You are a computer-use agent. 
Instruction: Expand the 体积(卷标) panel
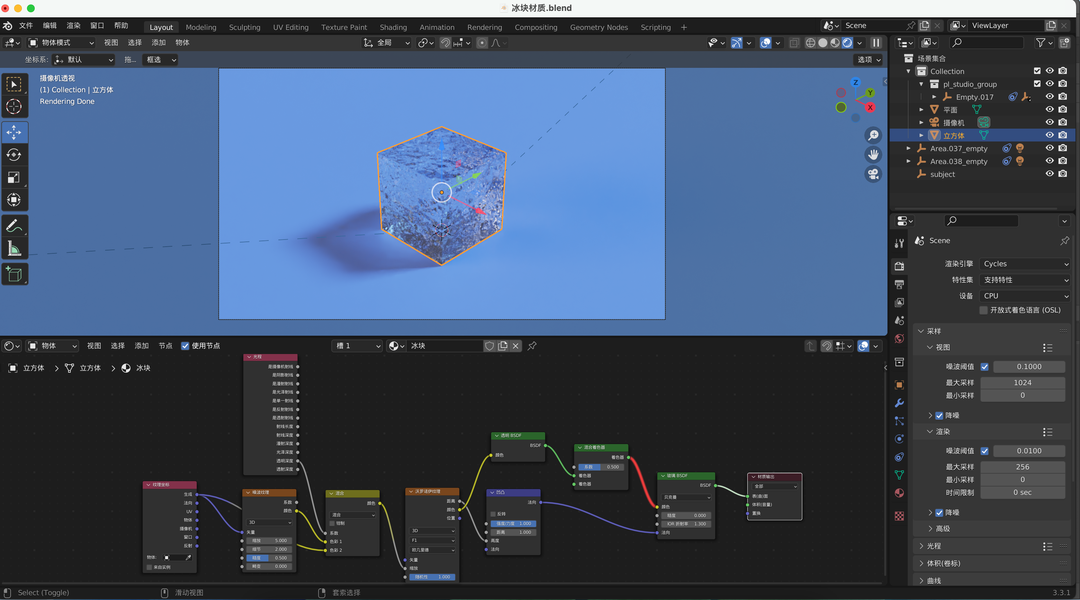(943, 563)
